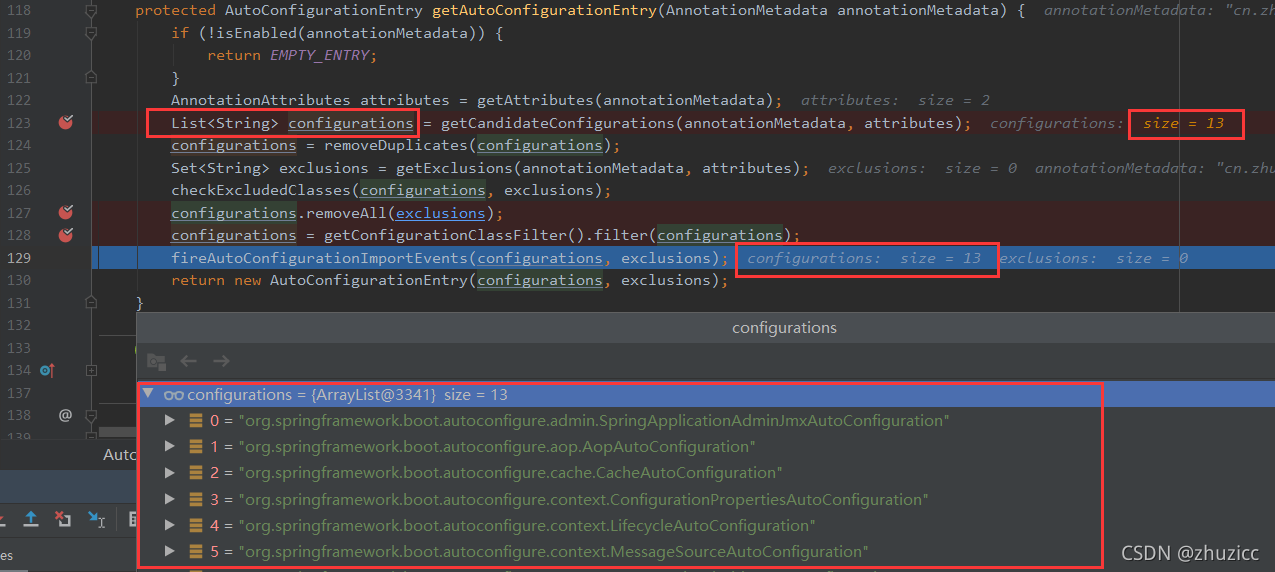Viewport: 1275px width, 572px height.
Task: Click the inline hint 'attributes: size = 2'
Action: [895, 100]
